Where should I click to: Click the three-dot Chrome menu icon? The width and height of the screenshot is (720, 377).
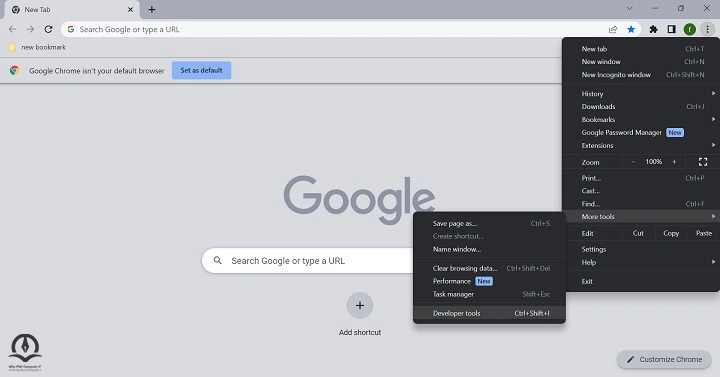(x=708, y=29)
